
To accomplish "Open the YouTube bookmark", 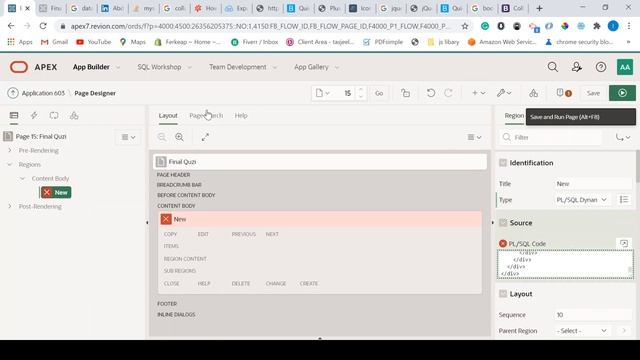I will (x=93, y=42).
